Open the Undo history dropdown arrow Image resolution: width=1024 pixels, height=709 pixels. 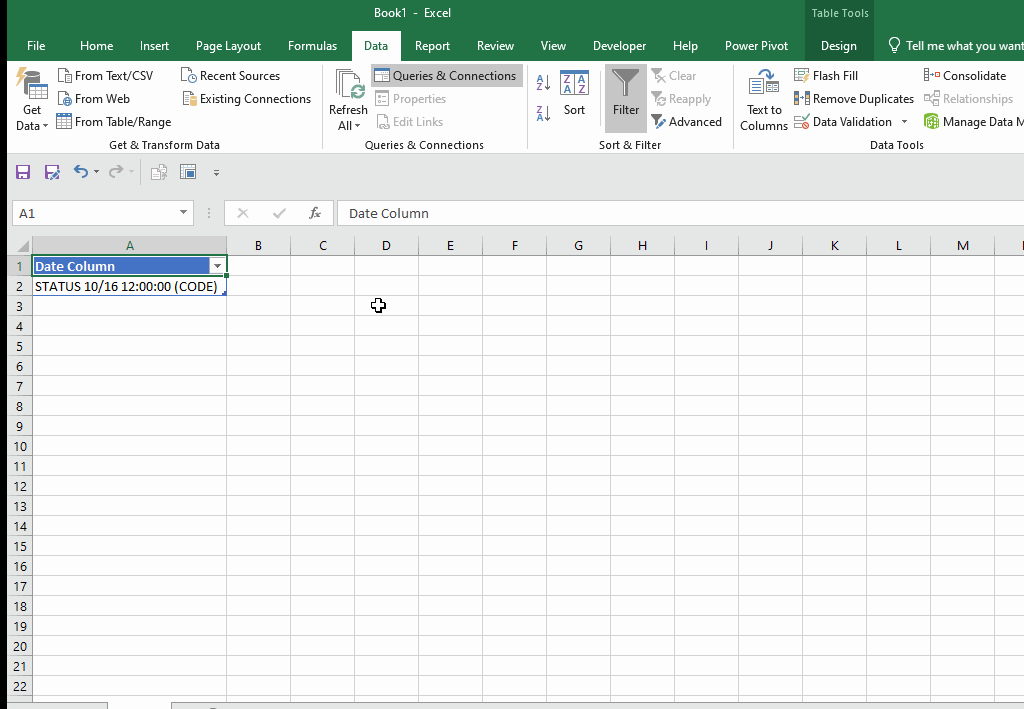tap(97, 172)
